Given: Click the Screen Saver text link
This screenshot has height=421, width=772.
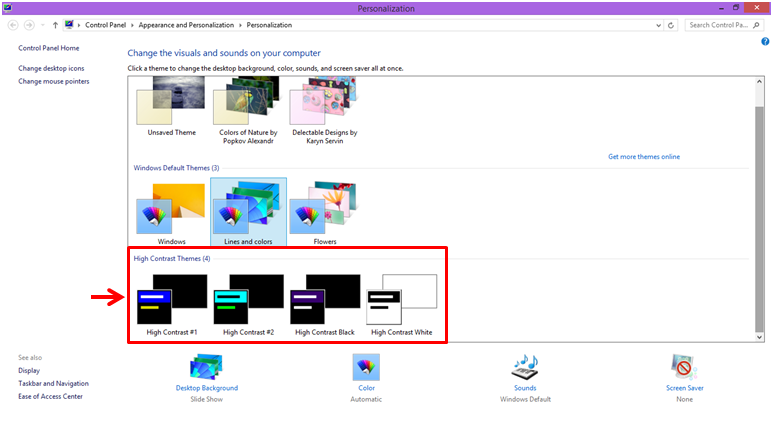Looking at the screenshot, I should pyautogui.click(x=685, y=388).
